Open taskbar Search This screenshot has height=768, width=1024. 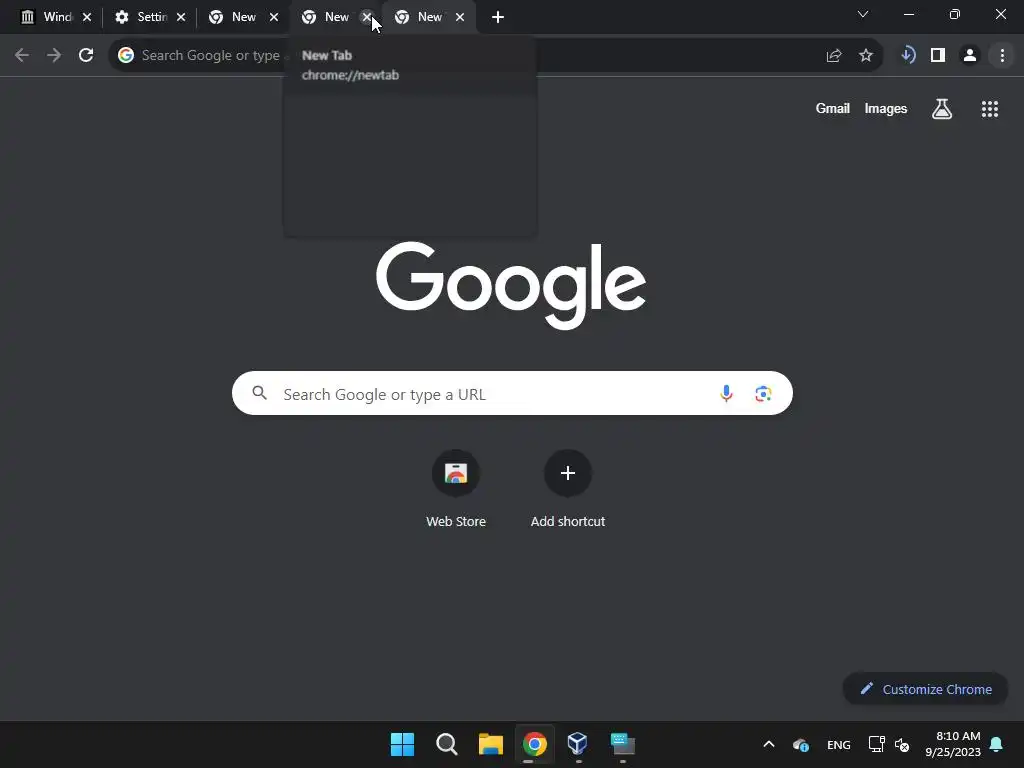coord(447,744)
